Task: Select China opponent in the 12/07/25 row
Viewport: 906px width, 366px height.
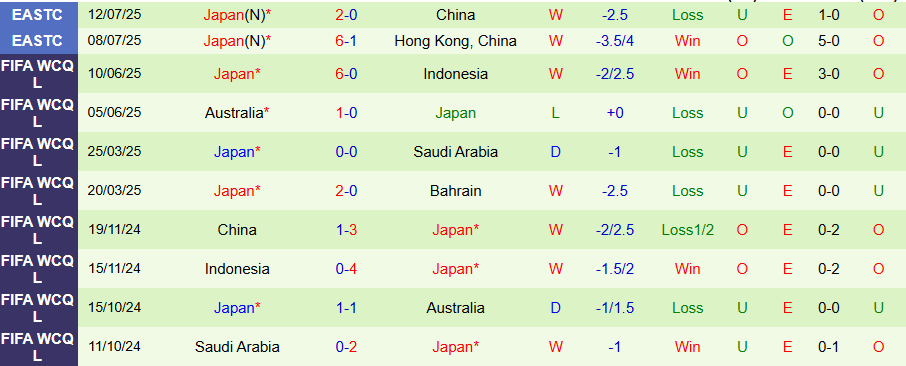Action: point(455,15)
